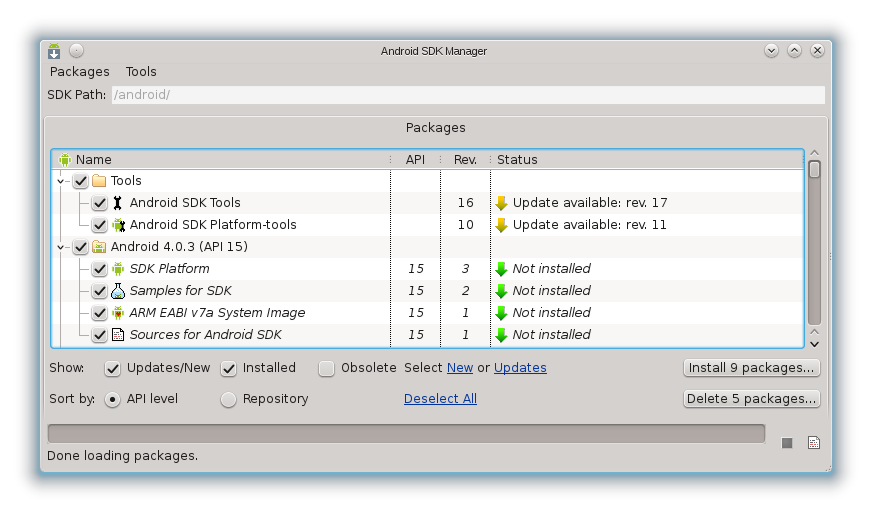Click the SDK Path field
Screen dimensions: 872x512
[x=468, y=95]
